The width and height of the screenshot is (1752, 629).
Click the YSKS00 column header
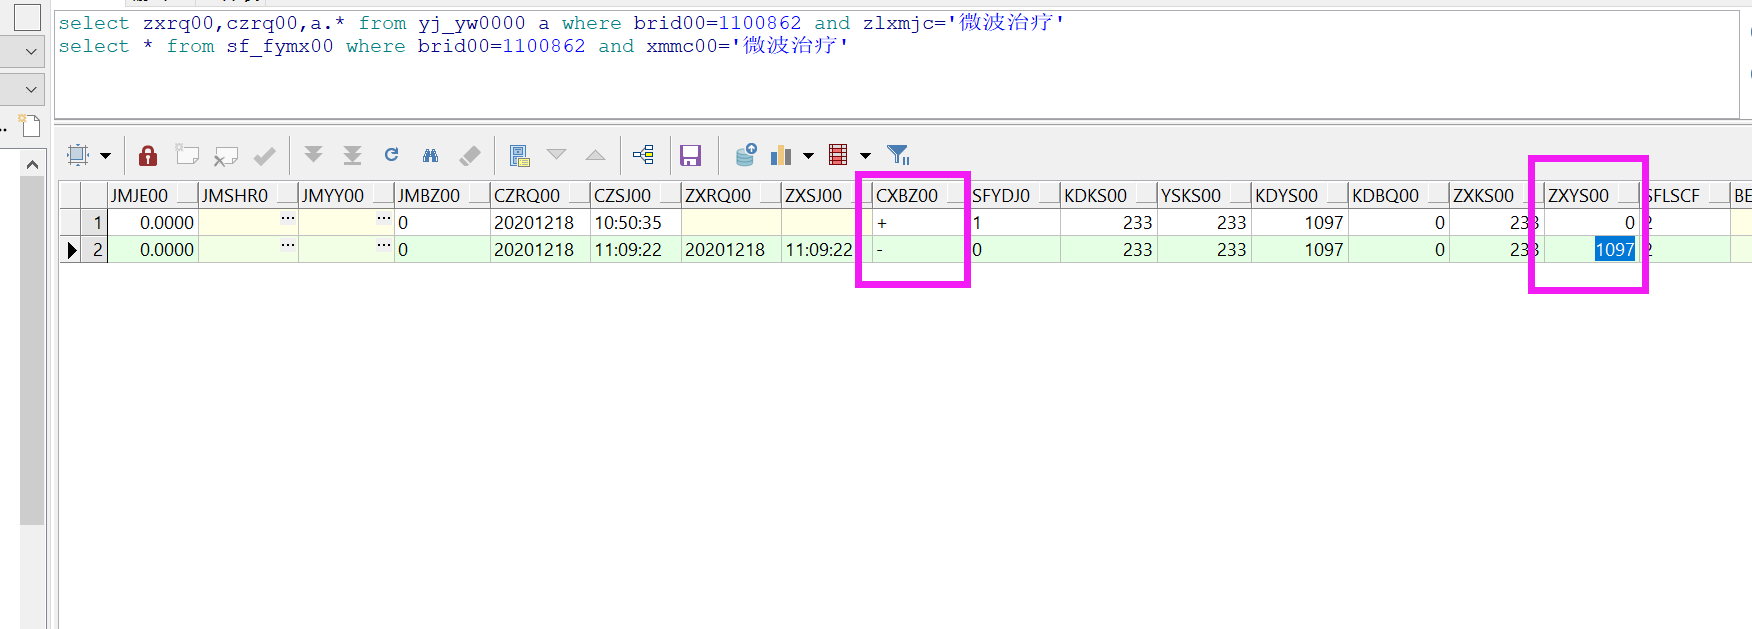pos(1204,195)
